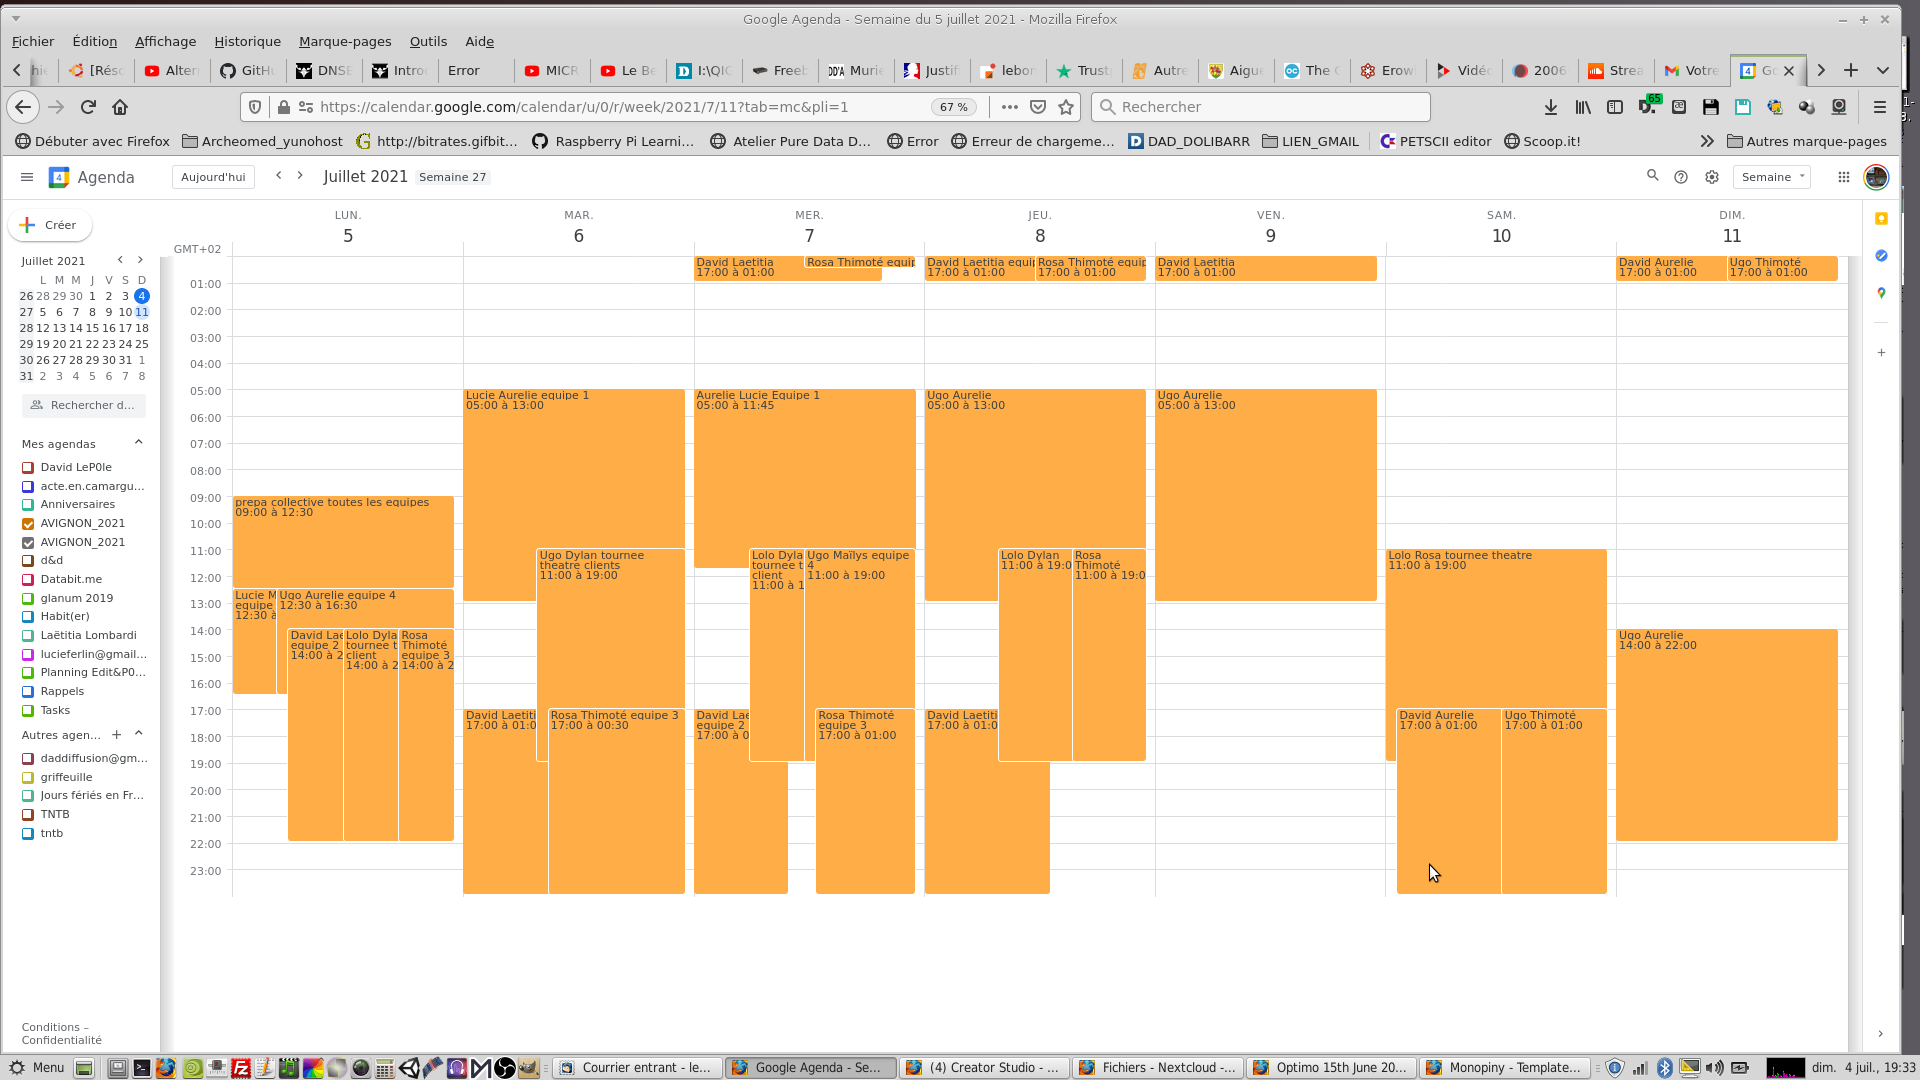The image size is (1920, 1080).
Task: Uncheck the orange AVIGNON_2021 calendar
Action: [x=28, y=524]
